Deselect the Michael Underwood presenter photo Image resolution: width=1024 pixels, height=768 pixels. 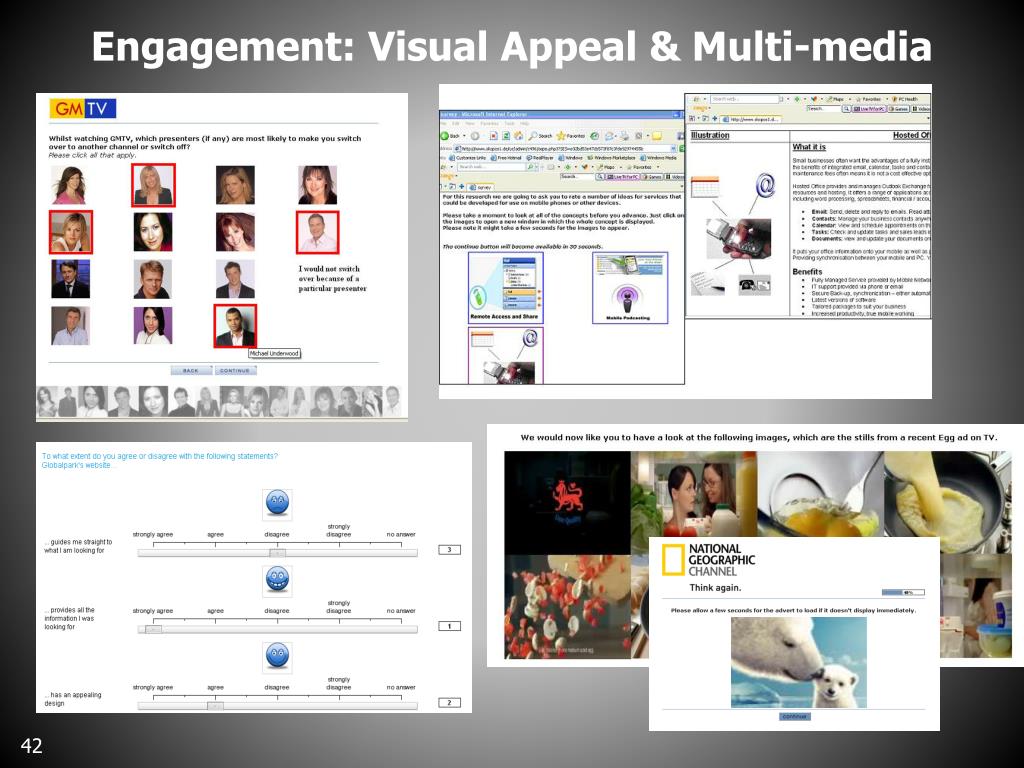(235, 325)
